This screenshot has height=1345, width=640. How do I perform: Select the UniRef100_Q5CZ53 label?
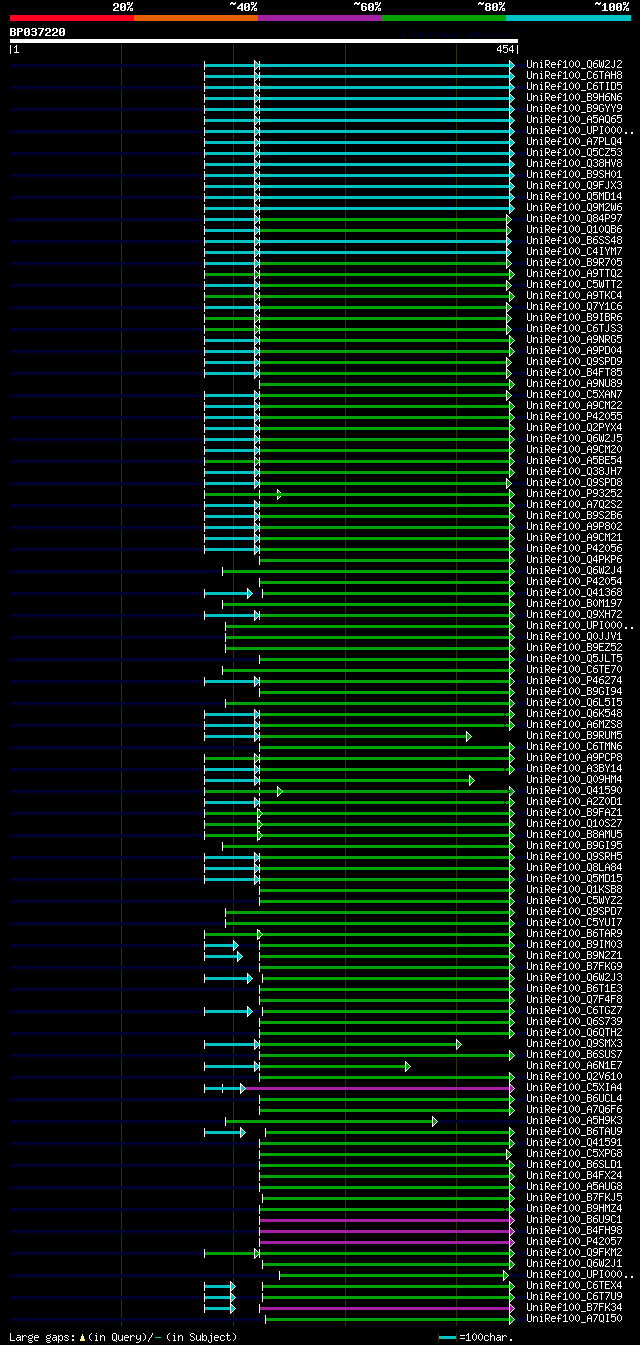coord(574,152)
